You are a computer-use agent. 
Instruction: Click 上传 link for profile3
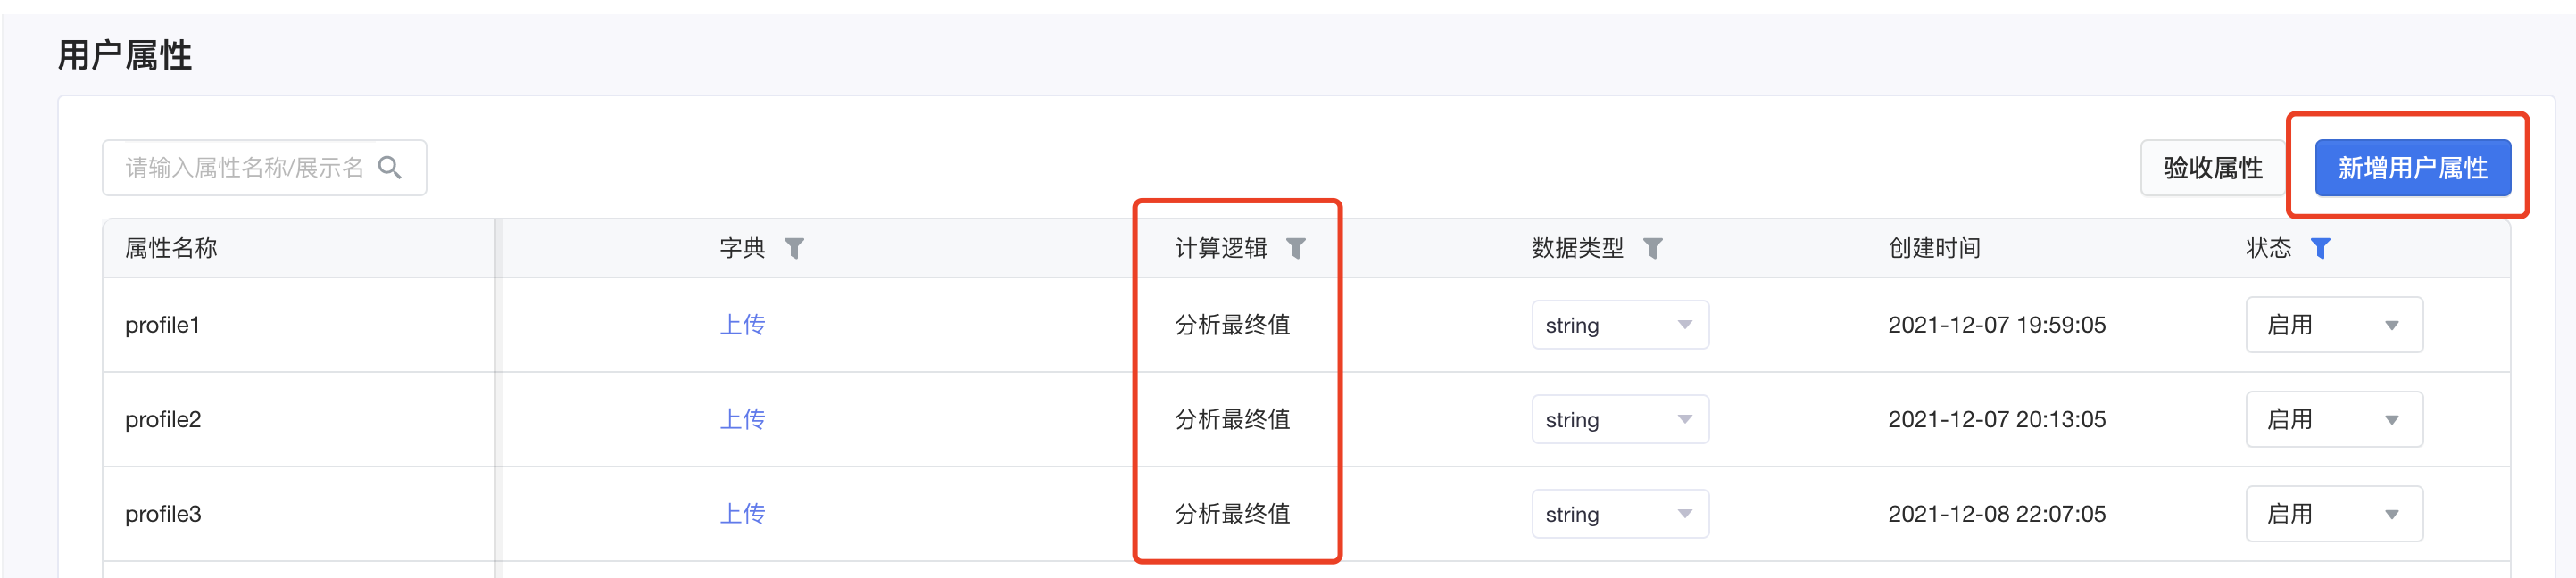coord(742,514)
